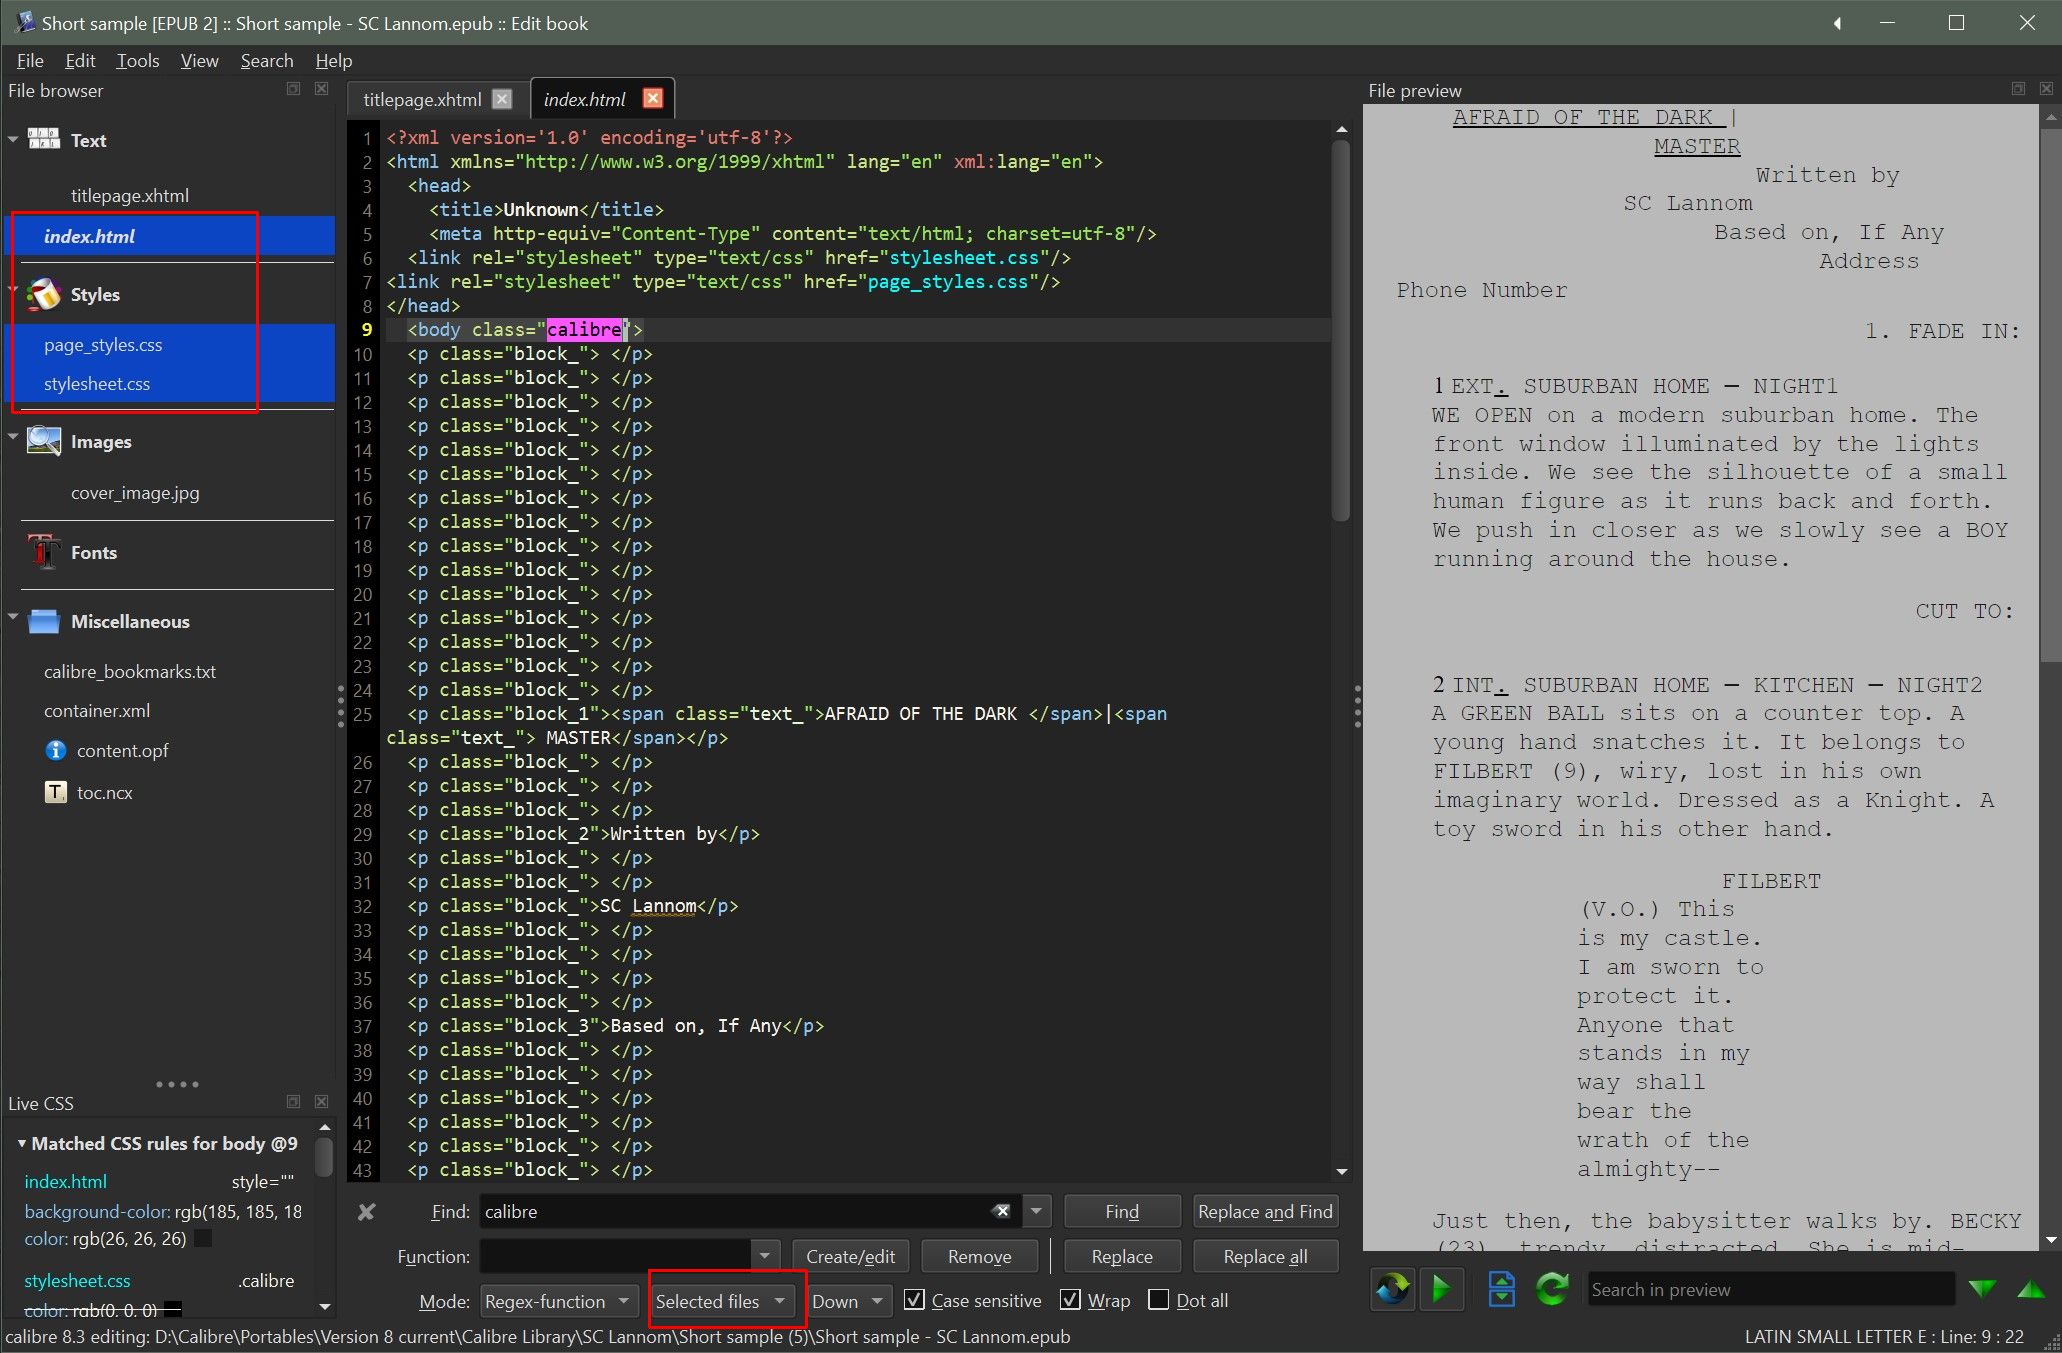Click the color swatch in Live CSS

coord(202,1238)
